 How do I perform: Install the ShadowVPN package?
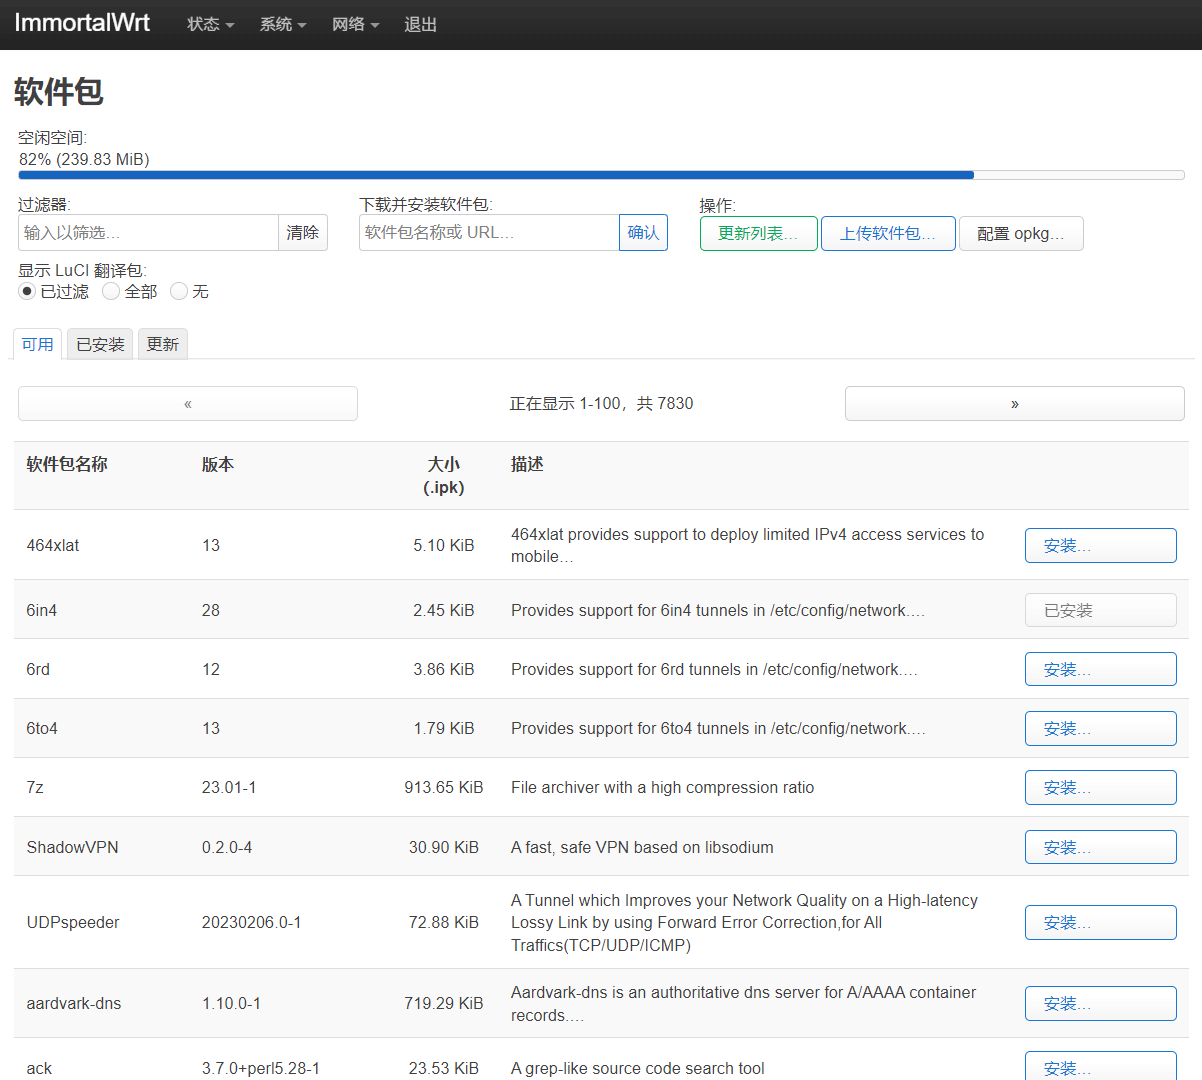pyautogui.click(x=1100, y=847)
